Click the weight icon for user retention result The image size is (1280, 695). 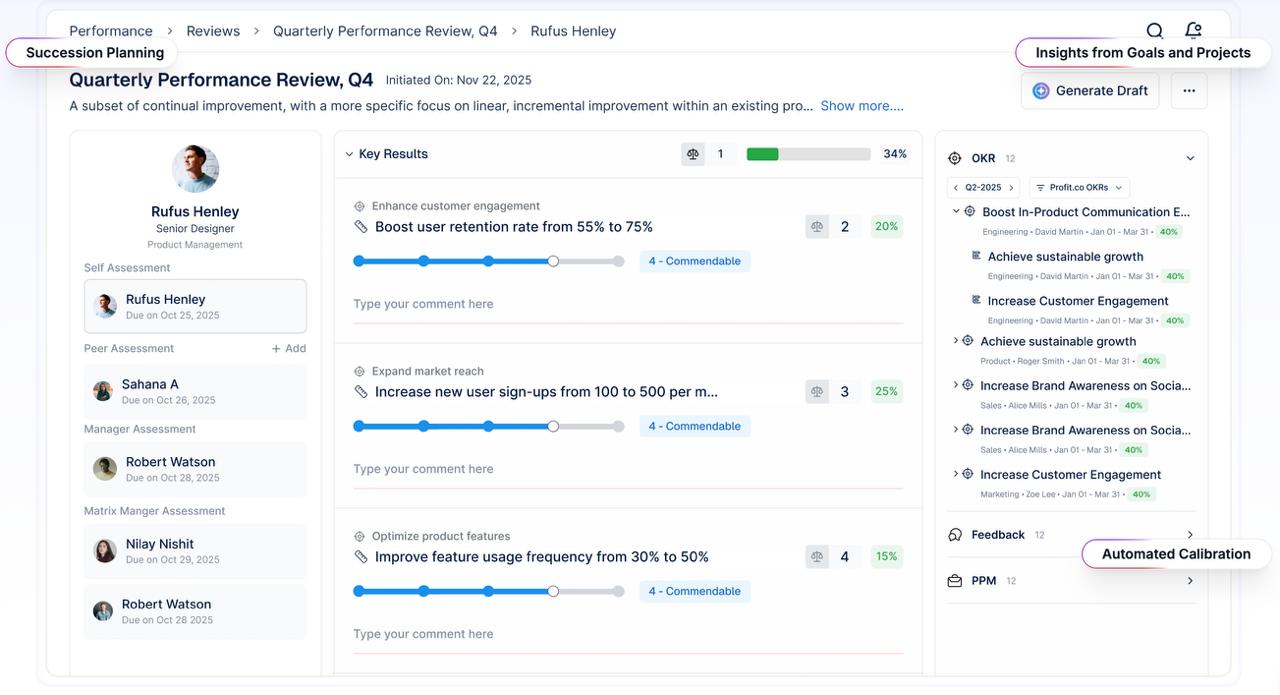click(817, 227)
